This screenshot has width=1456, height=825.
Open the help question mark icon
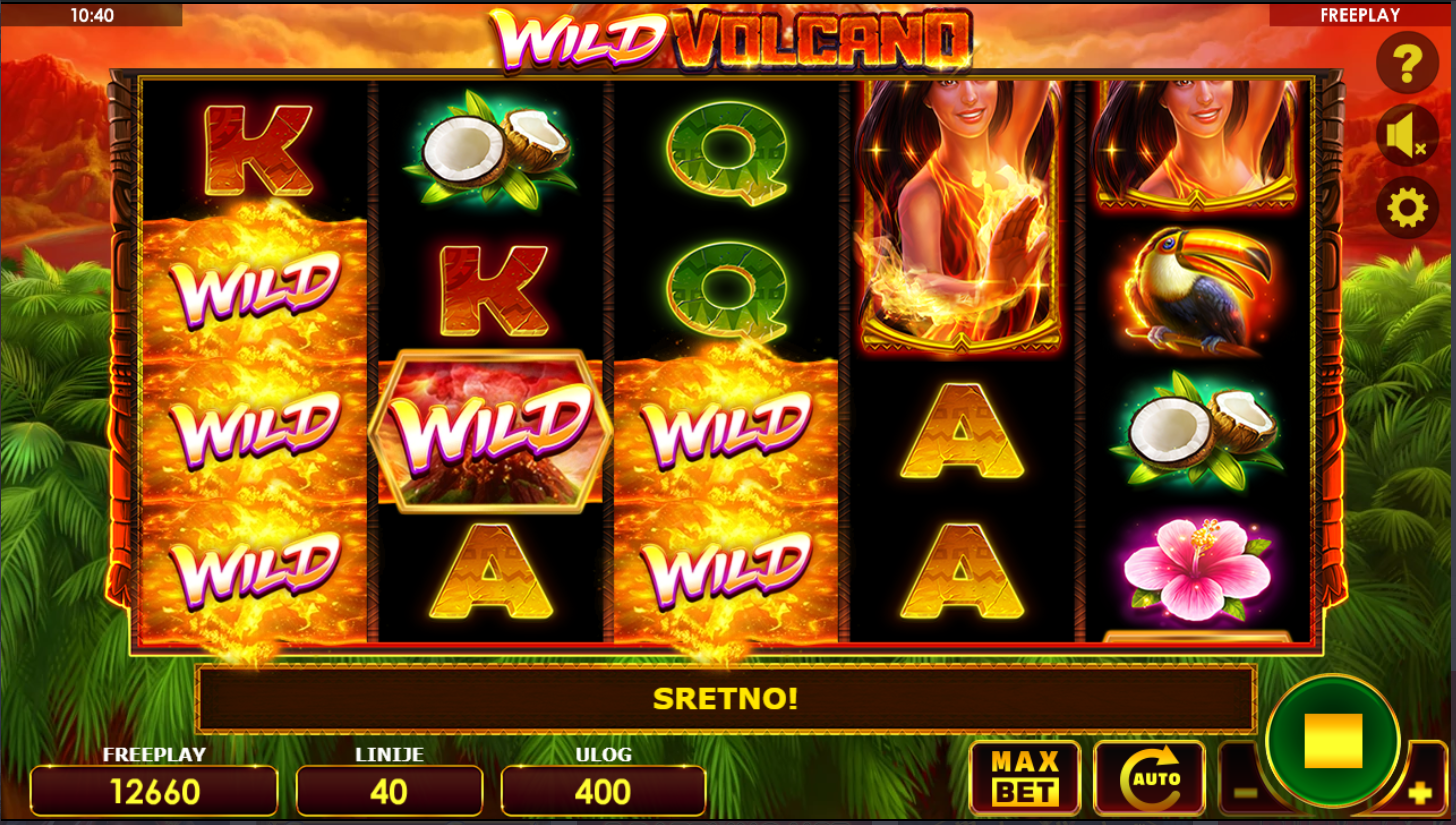click(x=1407, y=63)
